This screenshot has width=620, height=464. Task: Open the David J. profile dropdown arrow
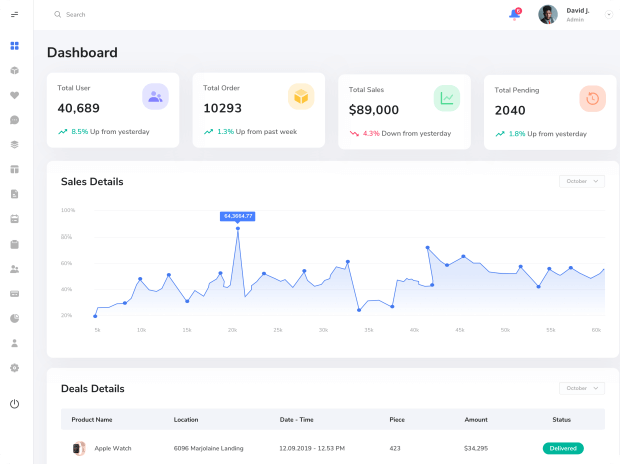[x=609, y=14]
